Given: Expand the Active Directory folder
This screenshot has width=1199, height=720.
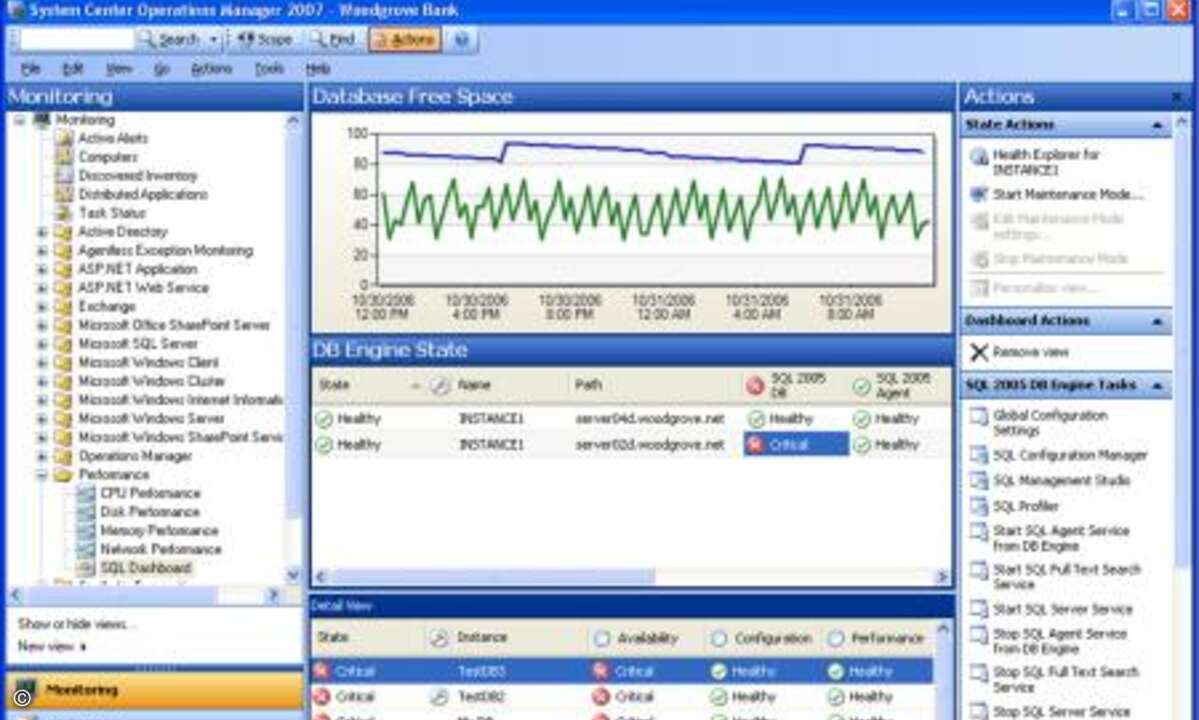Looking at the screenshot, I should (42, 232).
